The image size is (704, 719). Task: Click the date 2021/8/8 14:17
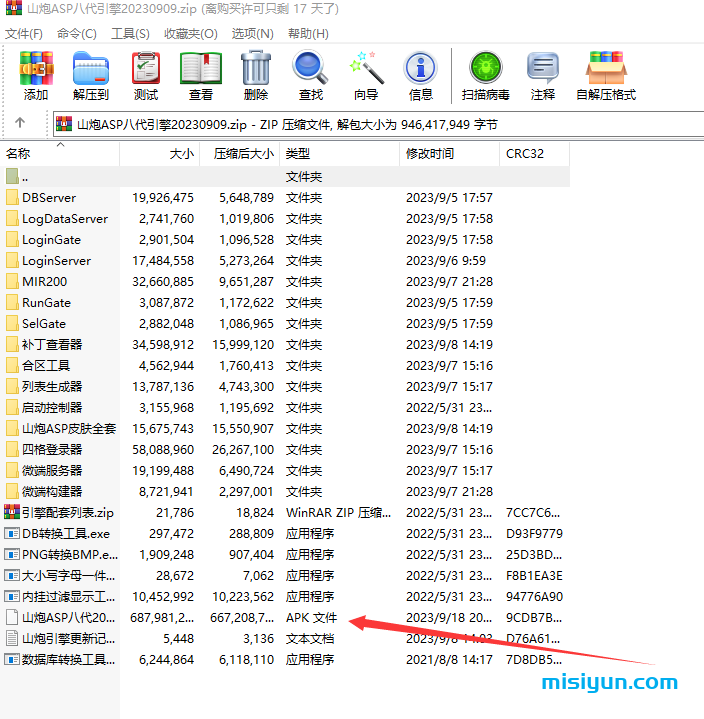[449, 660]
